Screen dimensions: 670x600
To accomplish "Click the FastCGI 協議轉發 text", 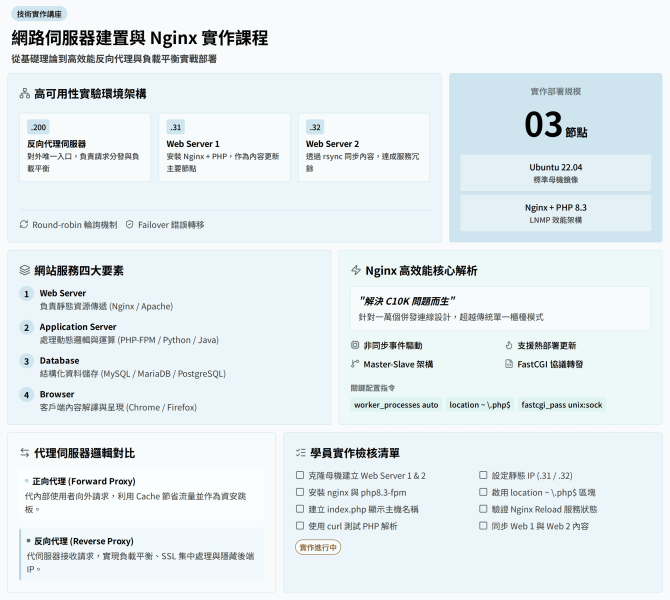I will pyautogui.click(x=550, y=364).
